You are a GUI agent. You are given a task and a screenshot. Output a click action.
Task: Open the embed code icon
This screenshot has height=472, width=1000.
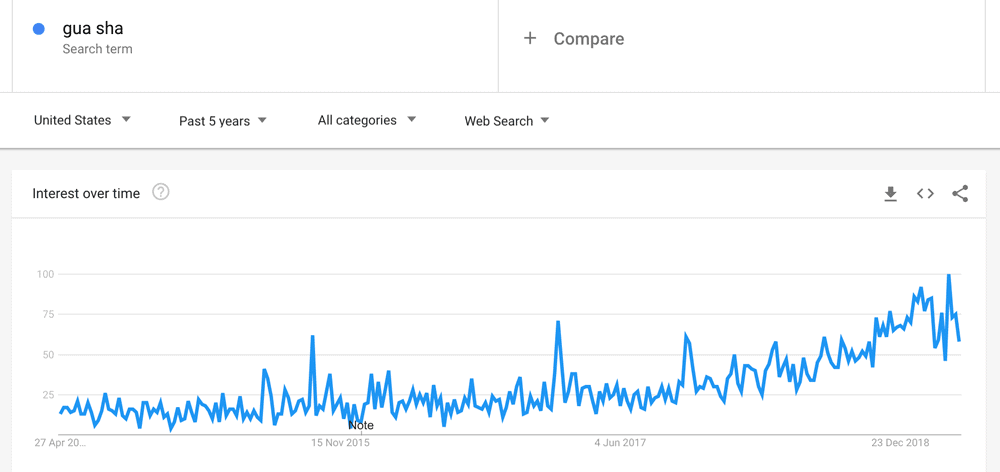pos(925,193)
